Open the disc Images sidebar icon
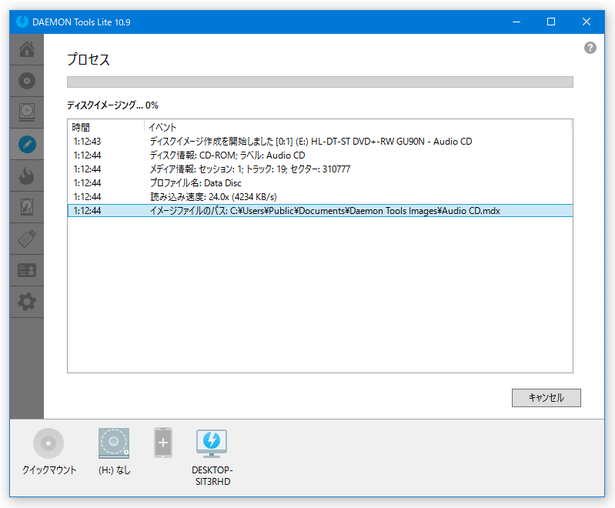 tap(27, 81)
